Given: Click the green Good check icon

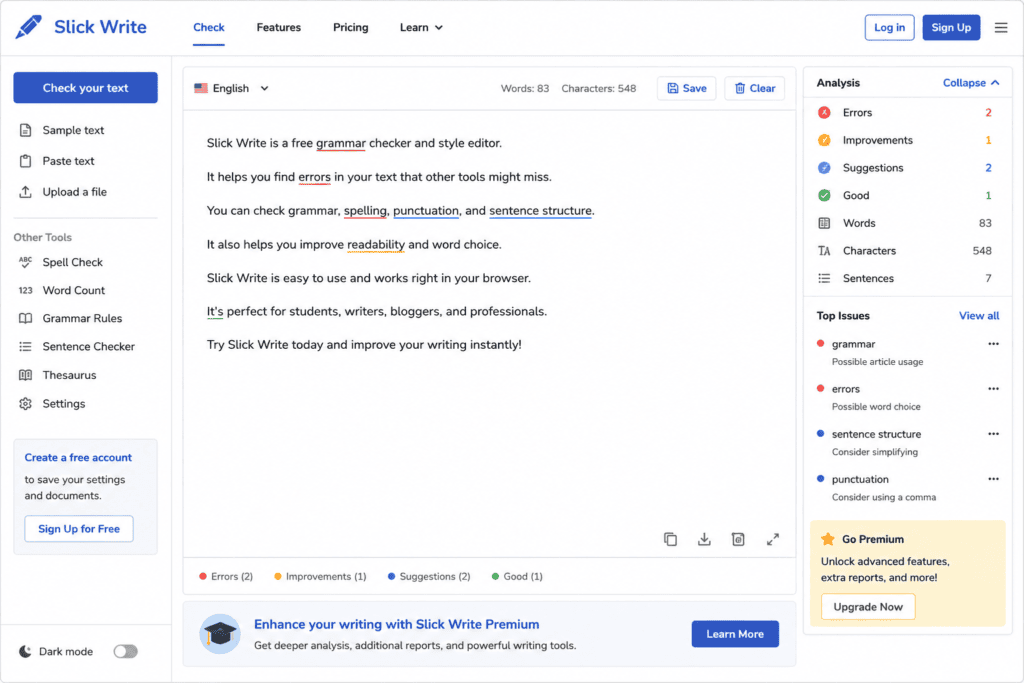Looking at the screenshot, I should (824, 195).
